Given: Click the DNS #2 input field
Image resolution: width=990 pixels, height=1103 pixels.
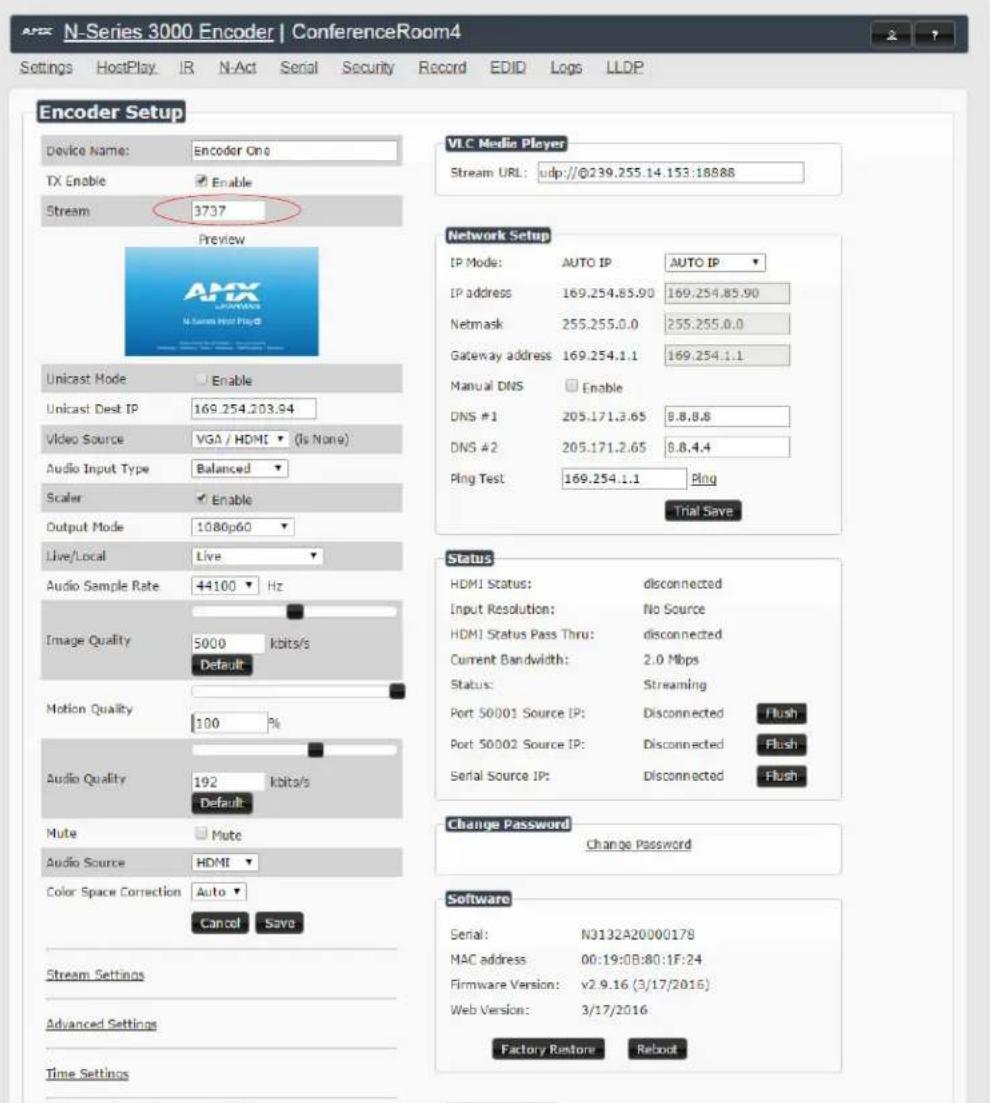Looking at the screenshot, I should pyautogui.click(x=727, y=447).
